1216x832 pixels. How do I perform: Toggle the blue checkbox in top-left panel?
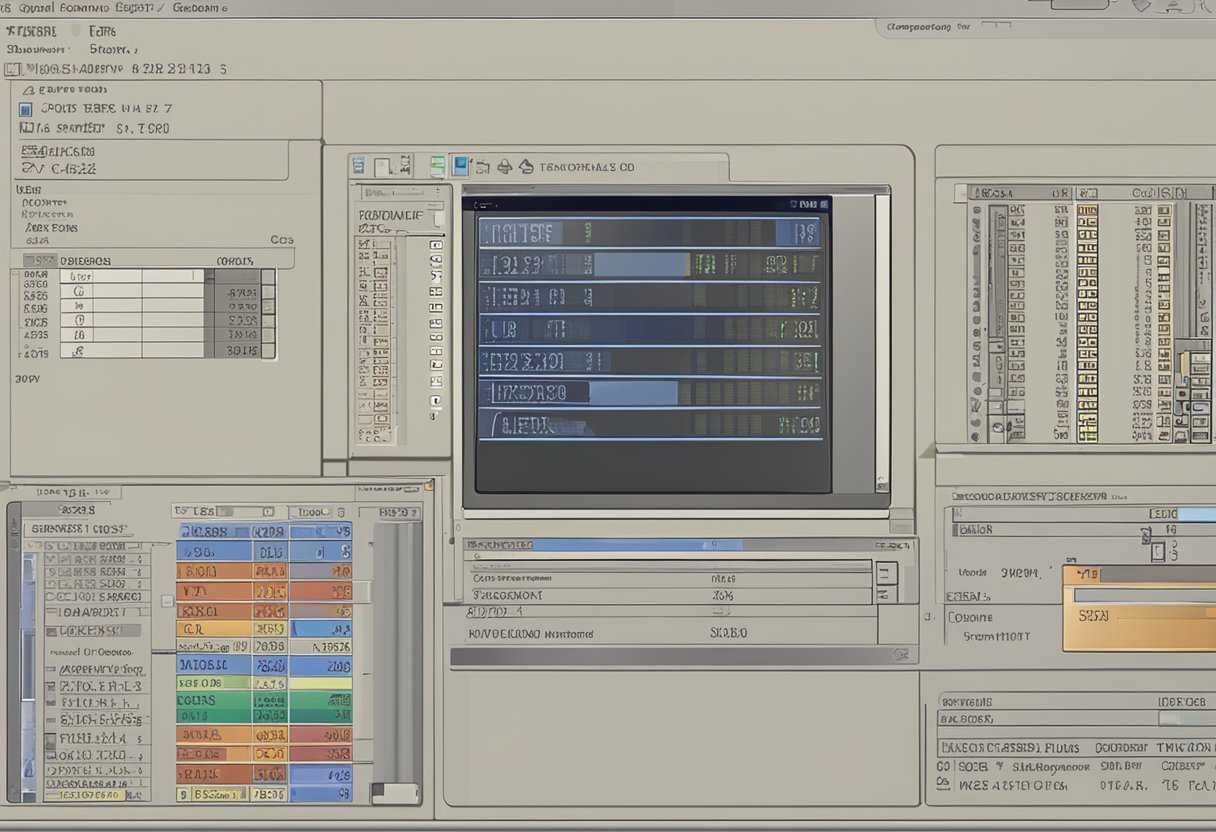click(26, 109)
